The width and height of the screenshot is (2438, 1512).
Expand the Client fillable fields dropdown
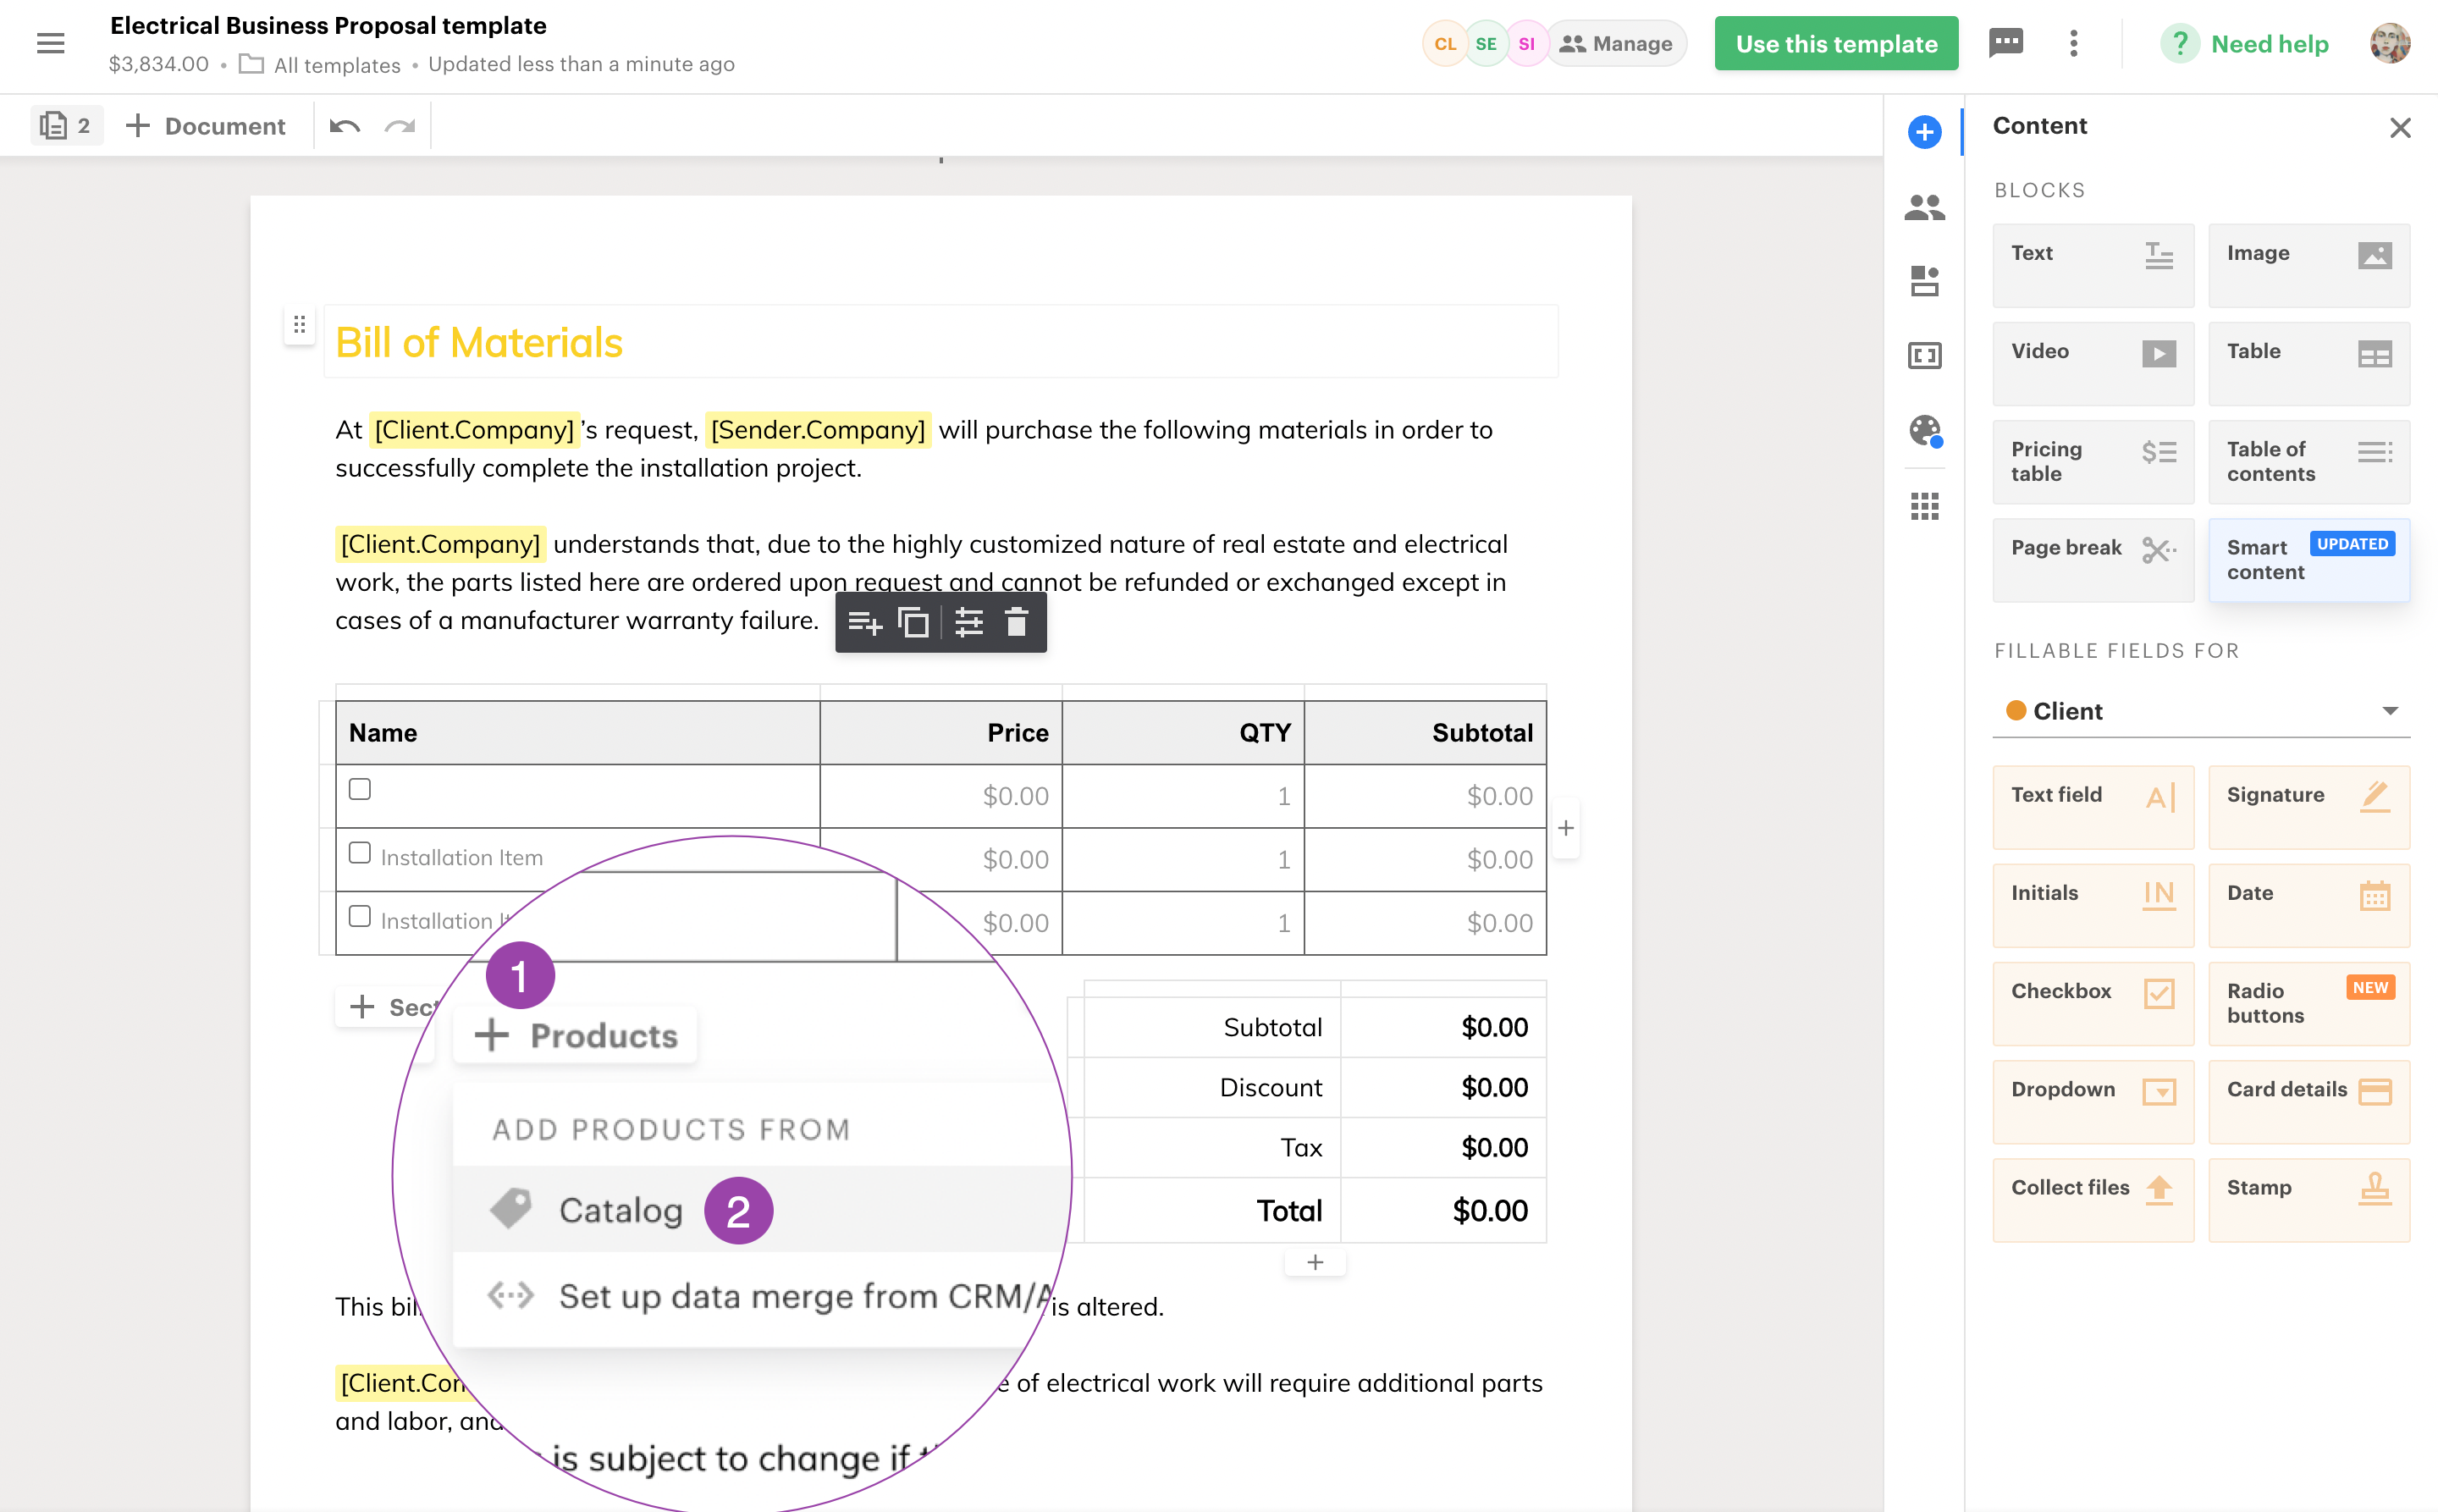coord(2201,710)
